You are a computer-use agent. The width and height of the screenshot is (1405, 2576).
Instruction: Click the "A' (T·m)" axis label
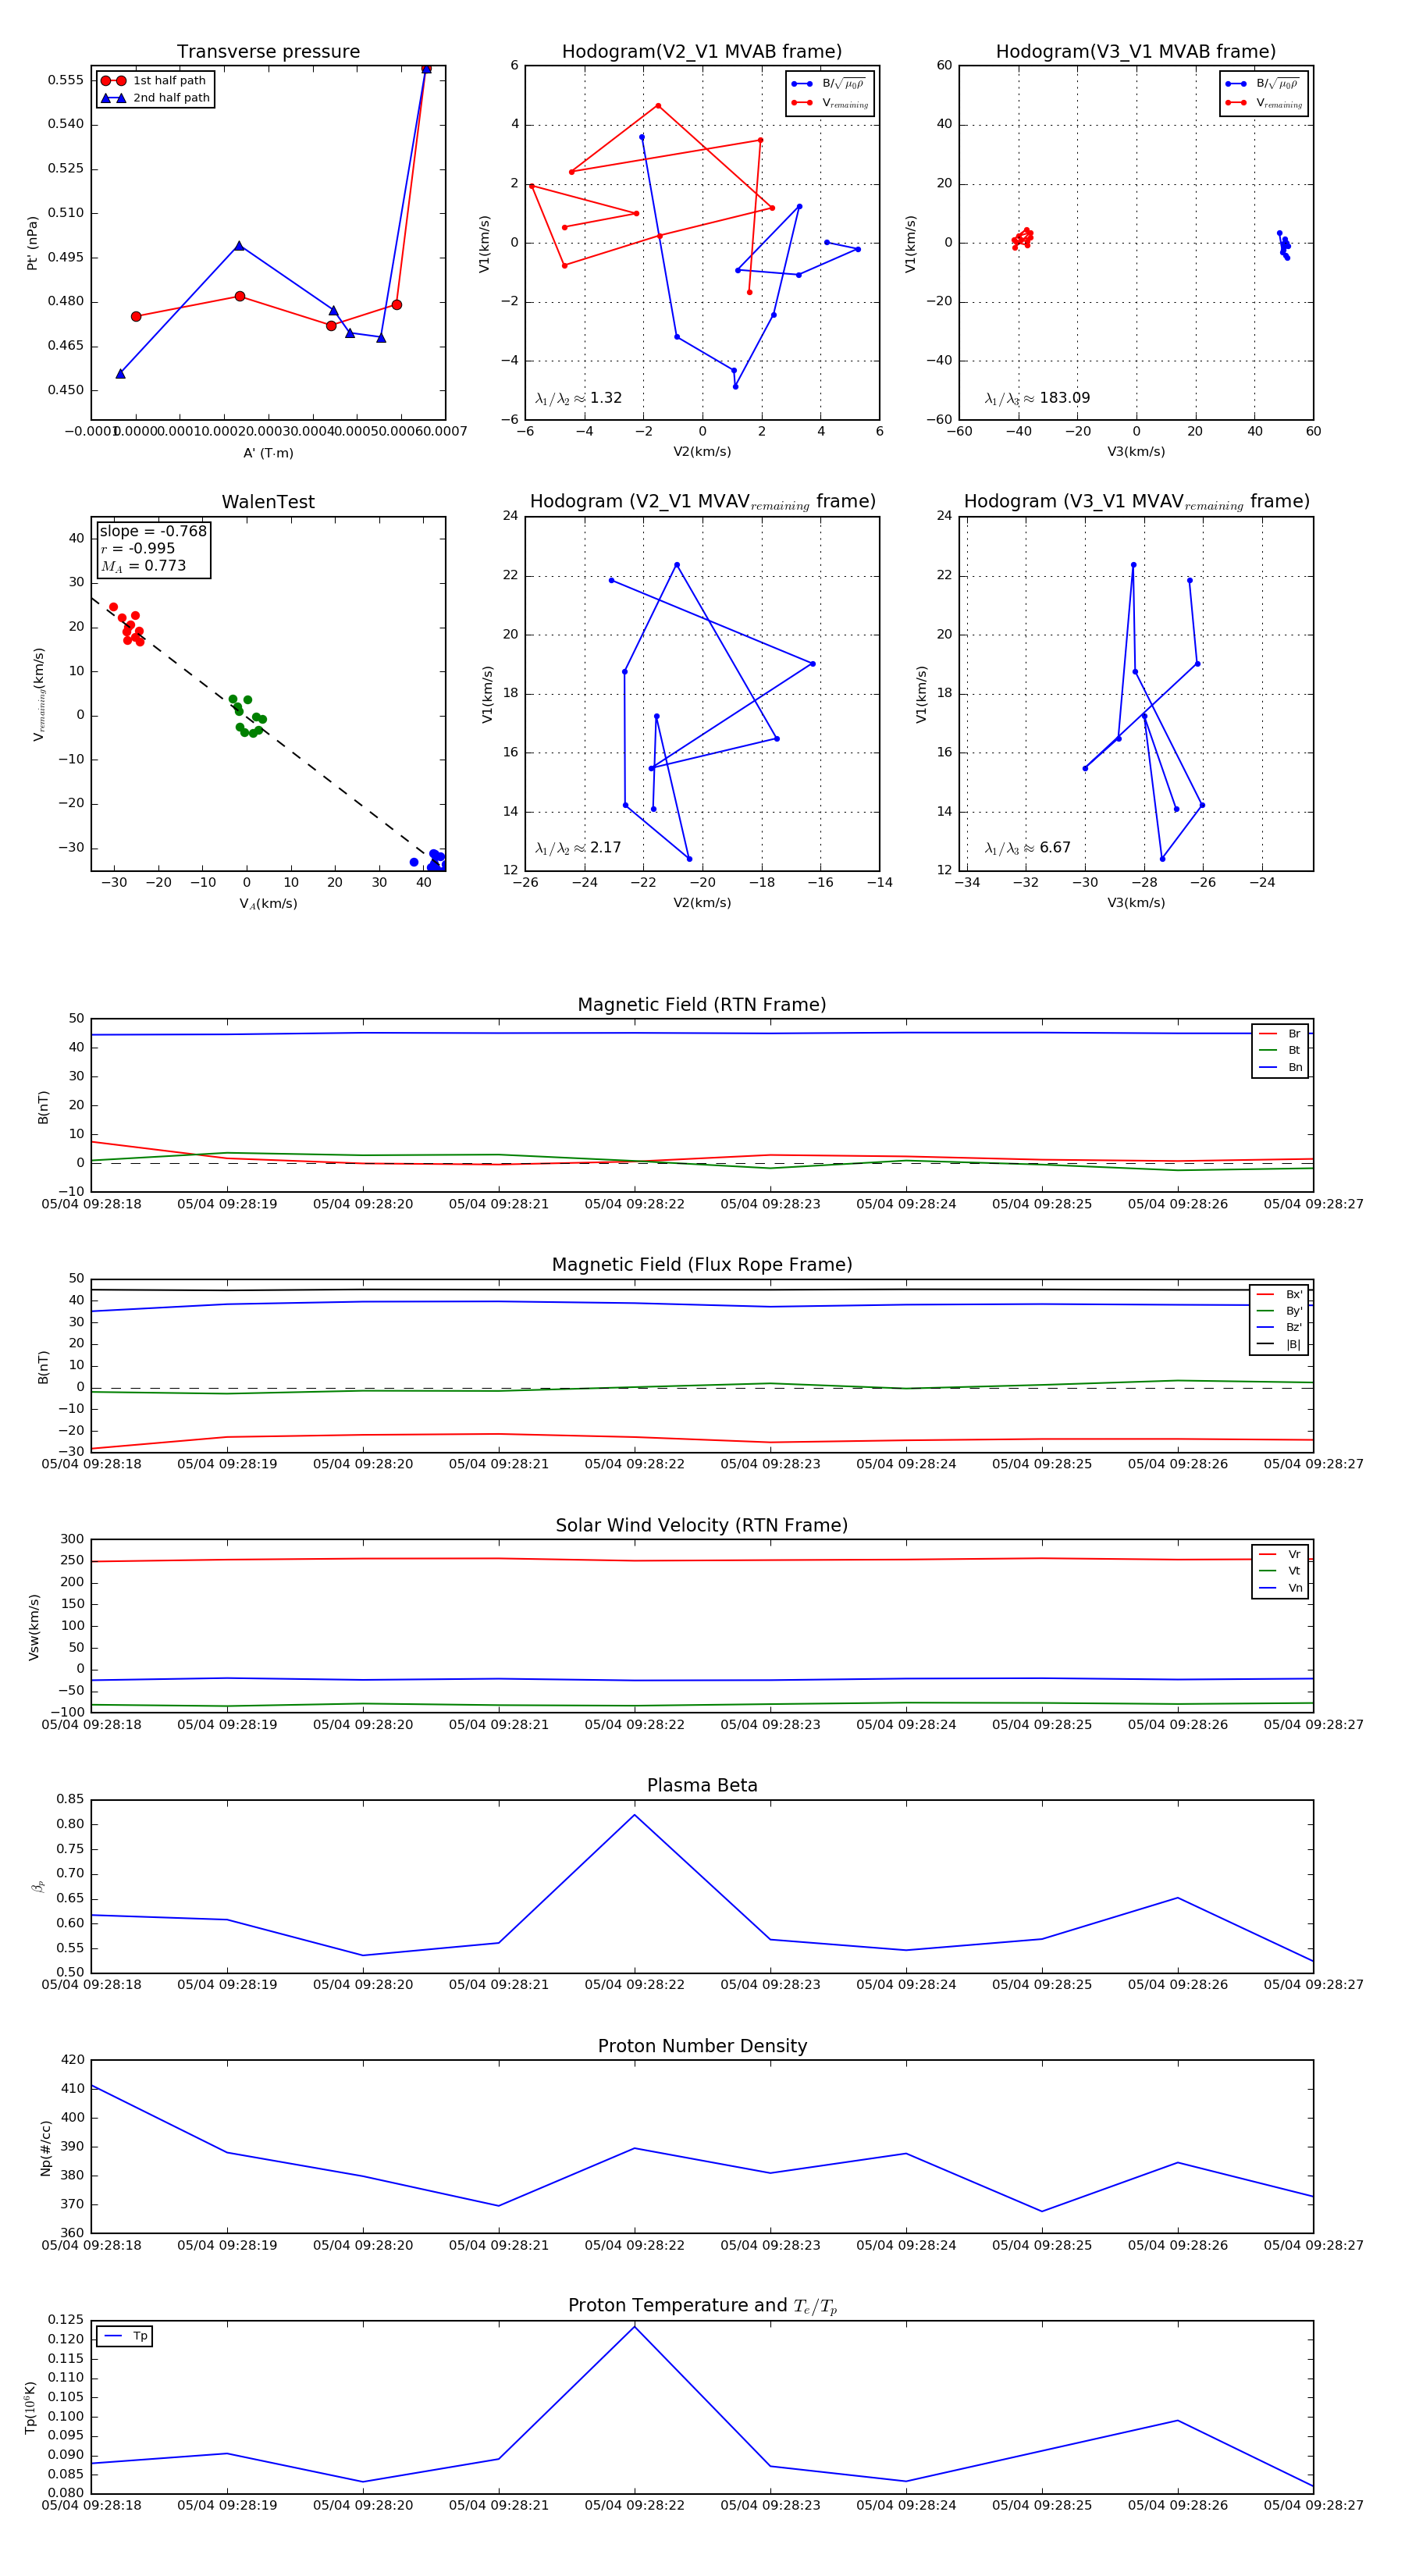268,453
